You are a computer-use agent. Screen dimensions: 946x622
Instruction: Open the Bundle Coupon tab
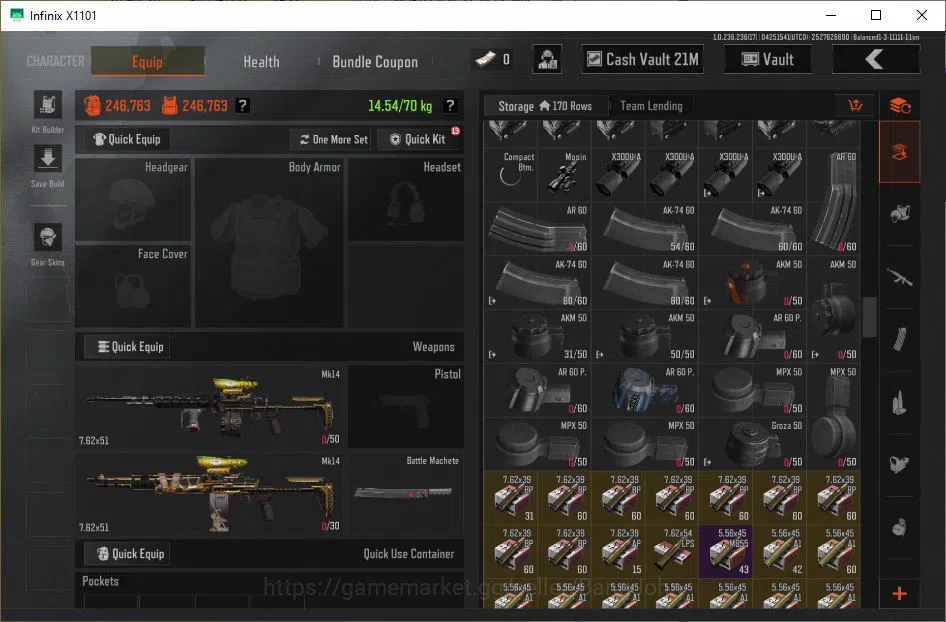pos(375,62)
